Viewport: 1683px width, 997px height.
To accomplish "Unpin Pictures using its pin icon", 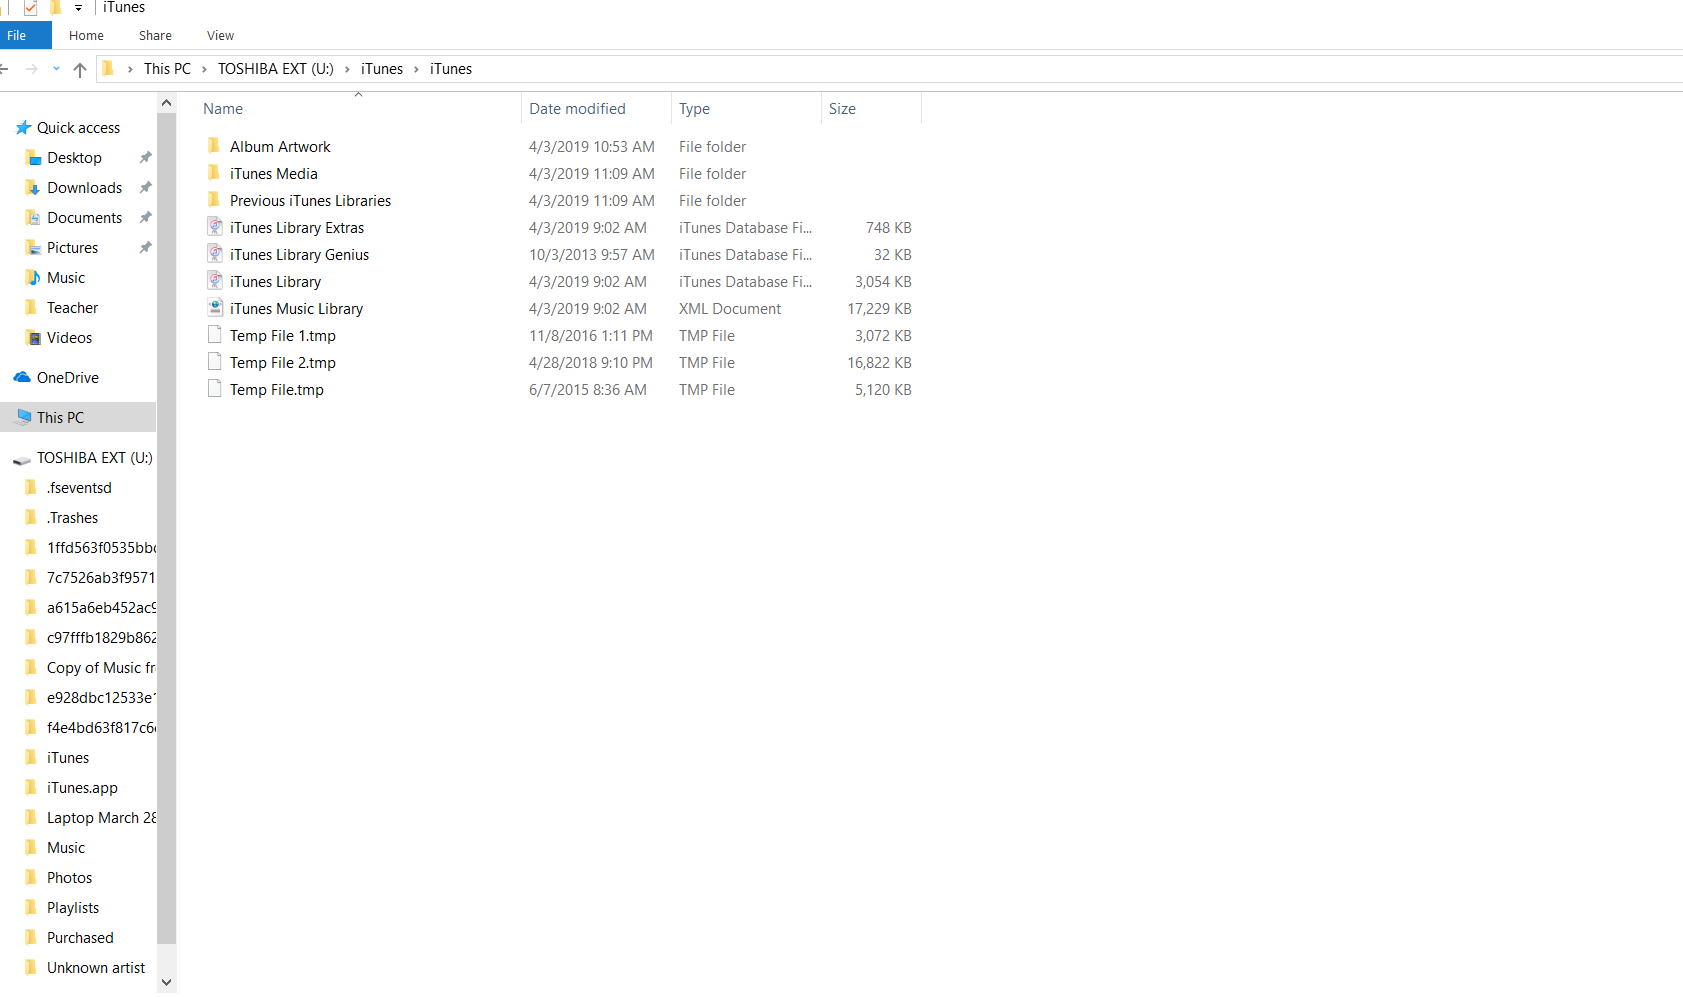I will click(145, 248).
